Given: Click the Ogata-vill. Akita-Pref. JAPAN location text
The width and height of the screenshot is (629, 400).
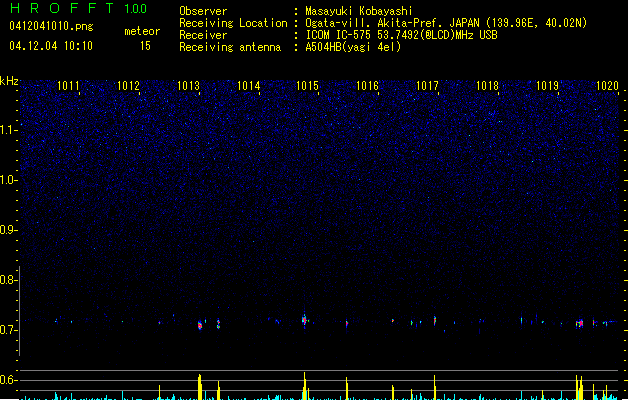Looking at the screenshot, I should pyautogui.click(x=446, y=23).
